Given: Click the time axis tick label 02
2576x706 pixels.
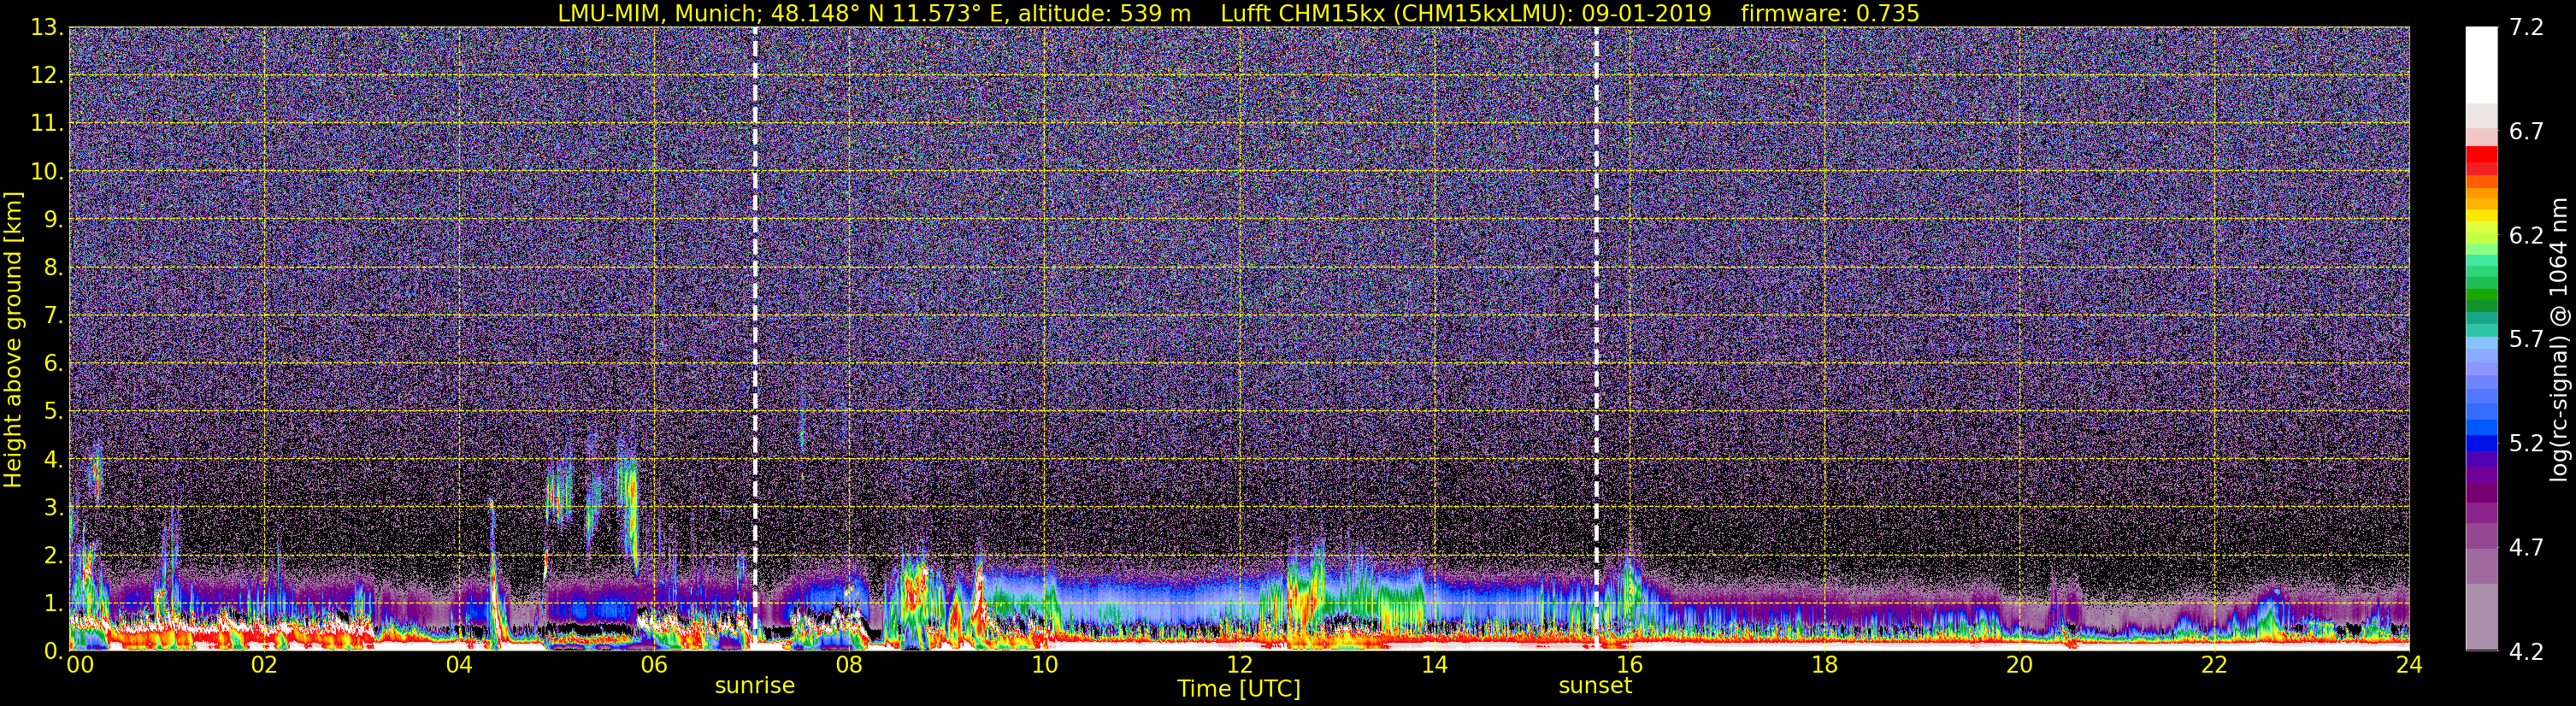Looking at the screenshot, I should coord(264,665).
